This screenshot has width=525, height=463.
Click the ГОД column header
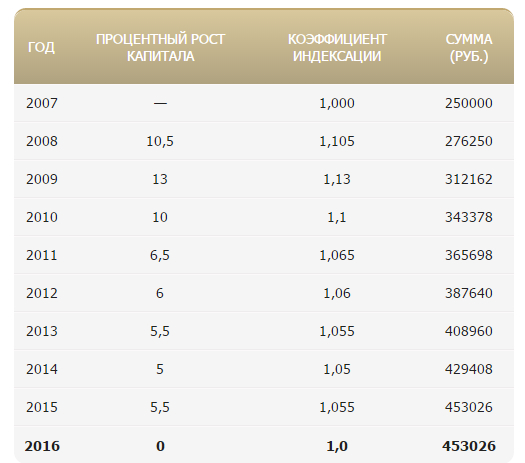(41, 48)
